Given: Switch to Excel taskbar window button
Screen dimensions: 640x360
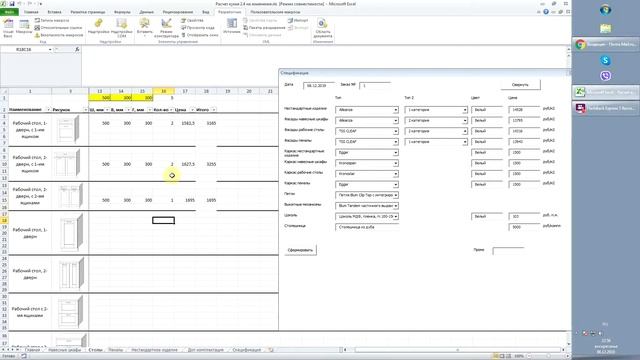Looking at the screenshot, I should 606,92.
